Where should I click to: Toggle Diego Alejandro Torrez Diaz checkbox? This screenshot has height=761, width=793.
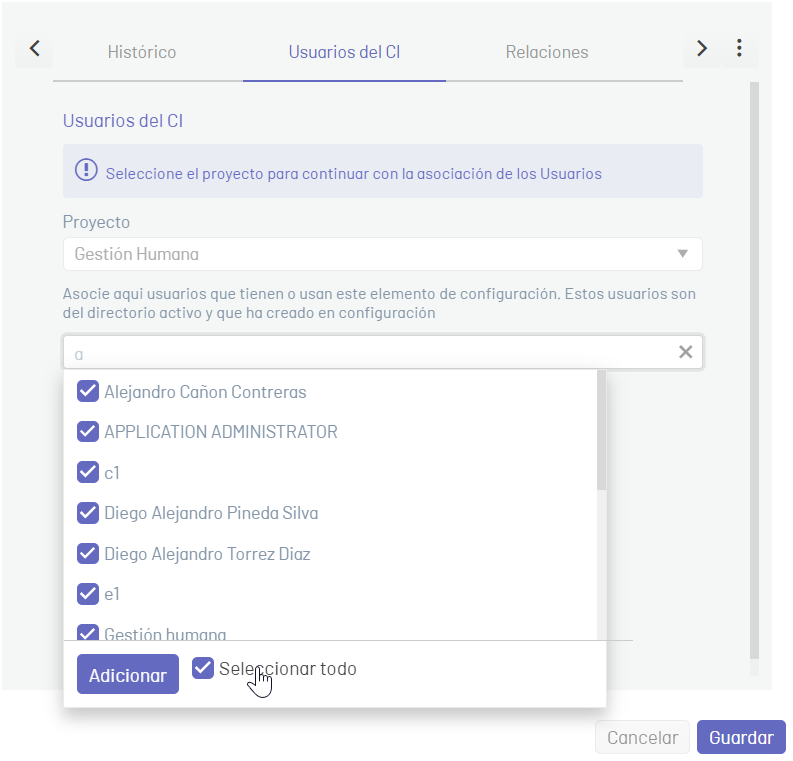pos(87,554)
